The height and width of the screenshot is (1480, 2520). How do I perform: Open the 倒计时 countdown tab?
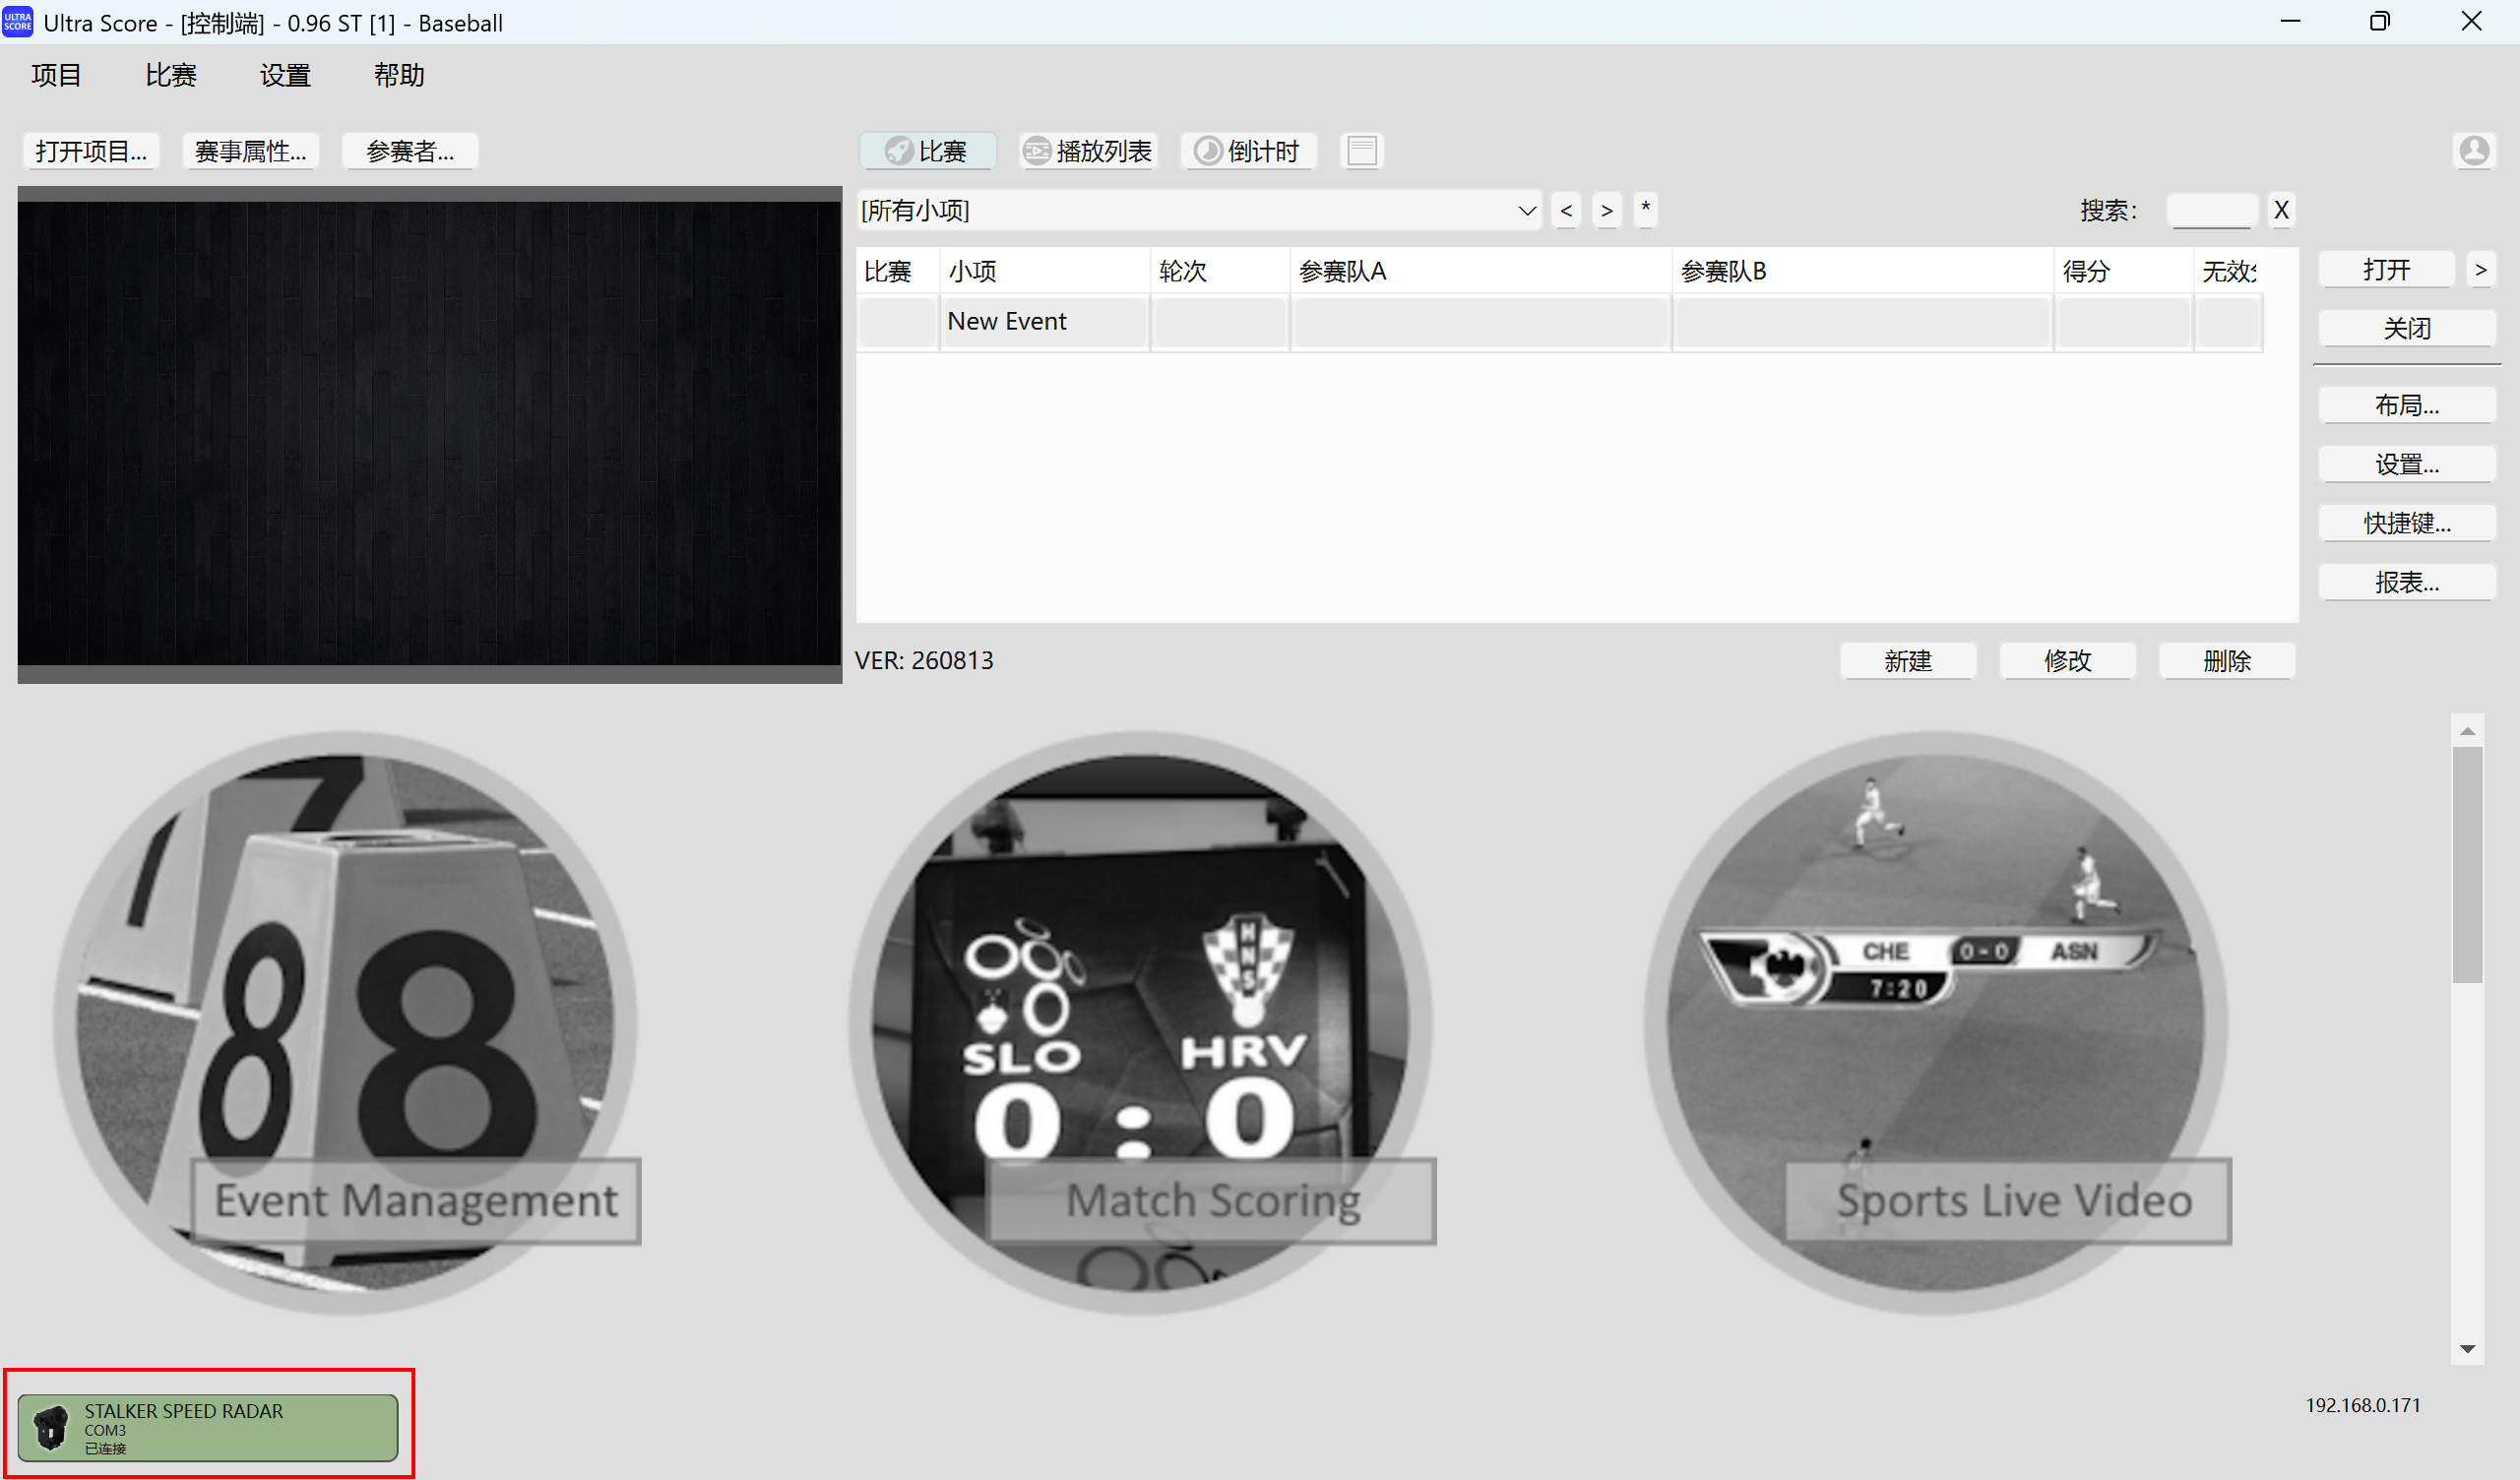pyautogui.click(x=1249, y=151)
